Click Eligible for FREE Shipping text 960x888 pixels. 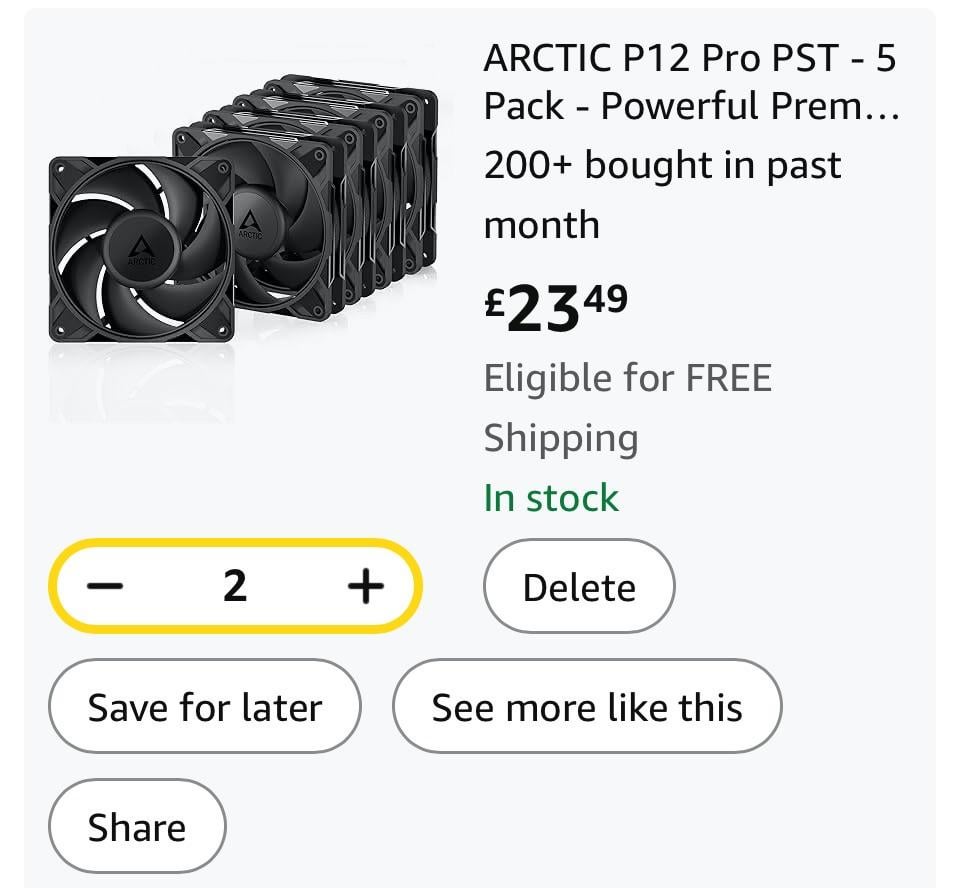click(x=628, y=407)
